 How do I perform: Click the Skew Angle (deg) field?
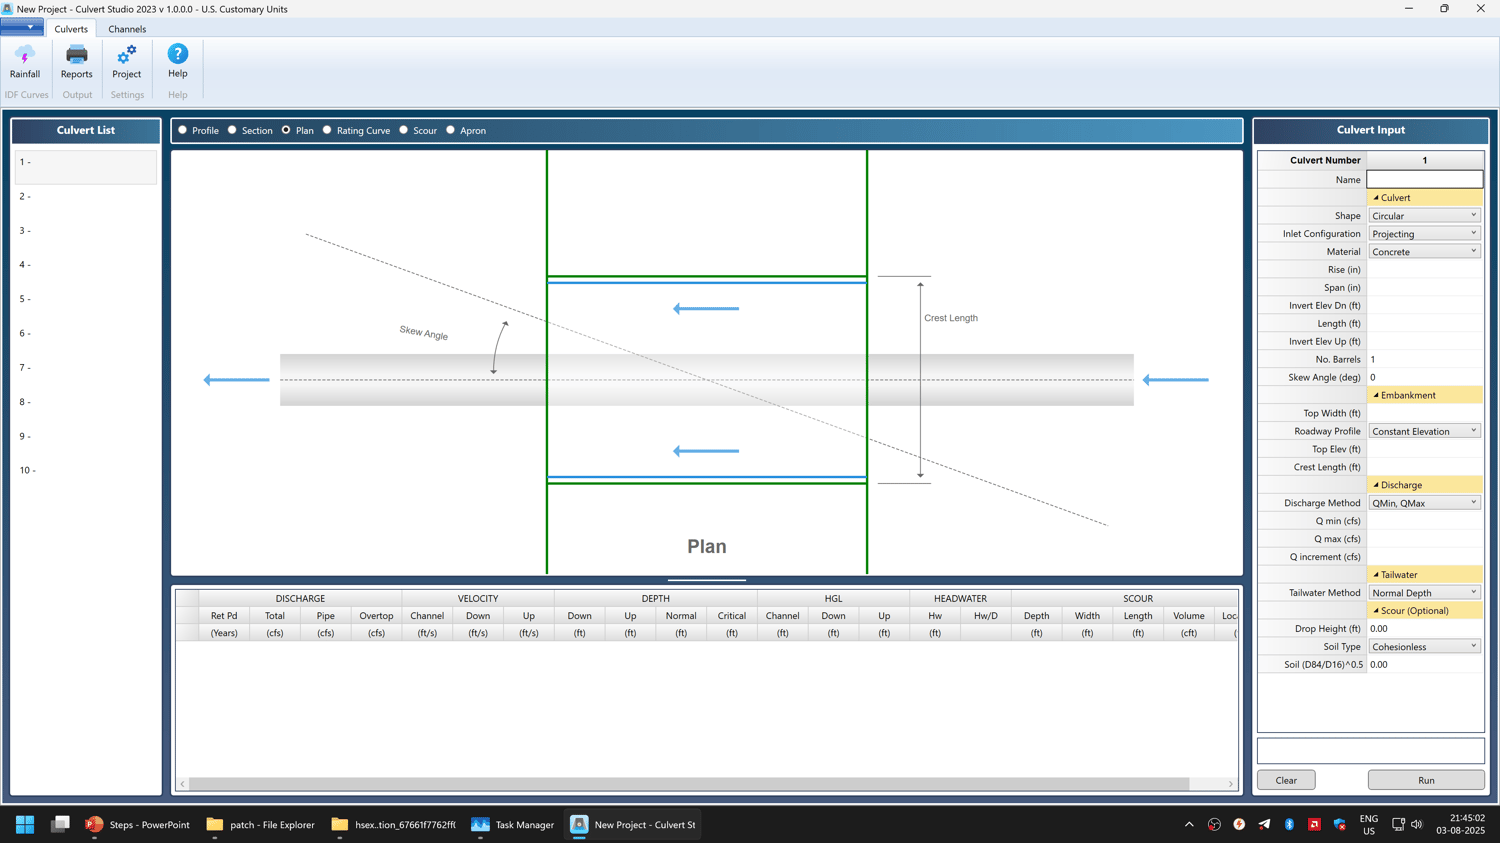[x=1425, y=378]
